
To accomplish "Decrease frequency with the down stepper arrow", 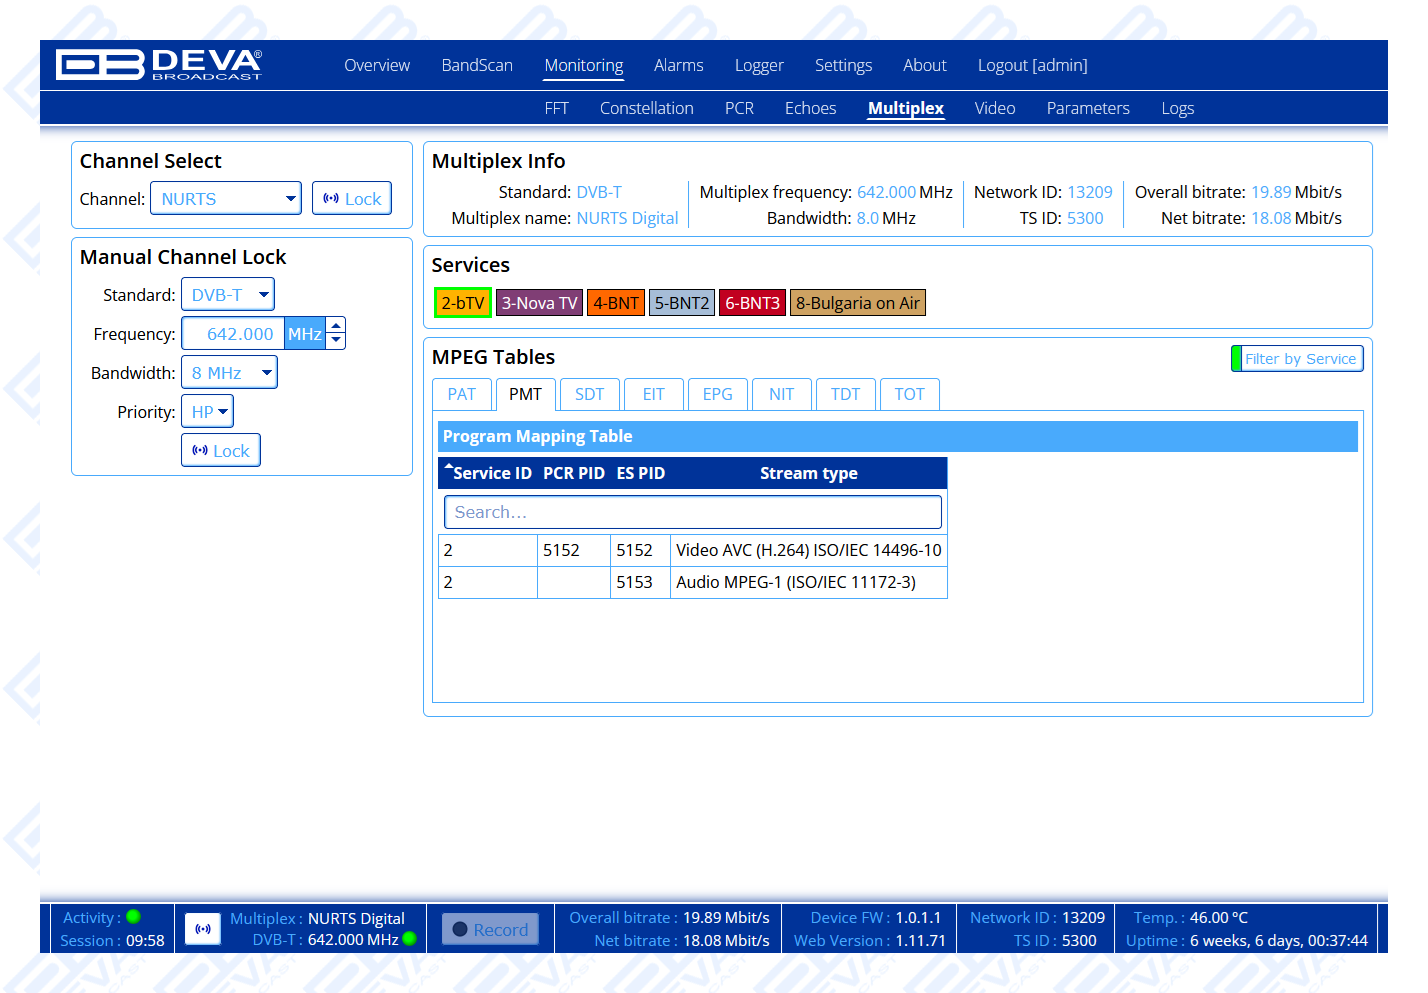I will point(337,341).
